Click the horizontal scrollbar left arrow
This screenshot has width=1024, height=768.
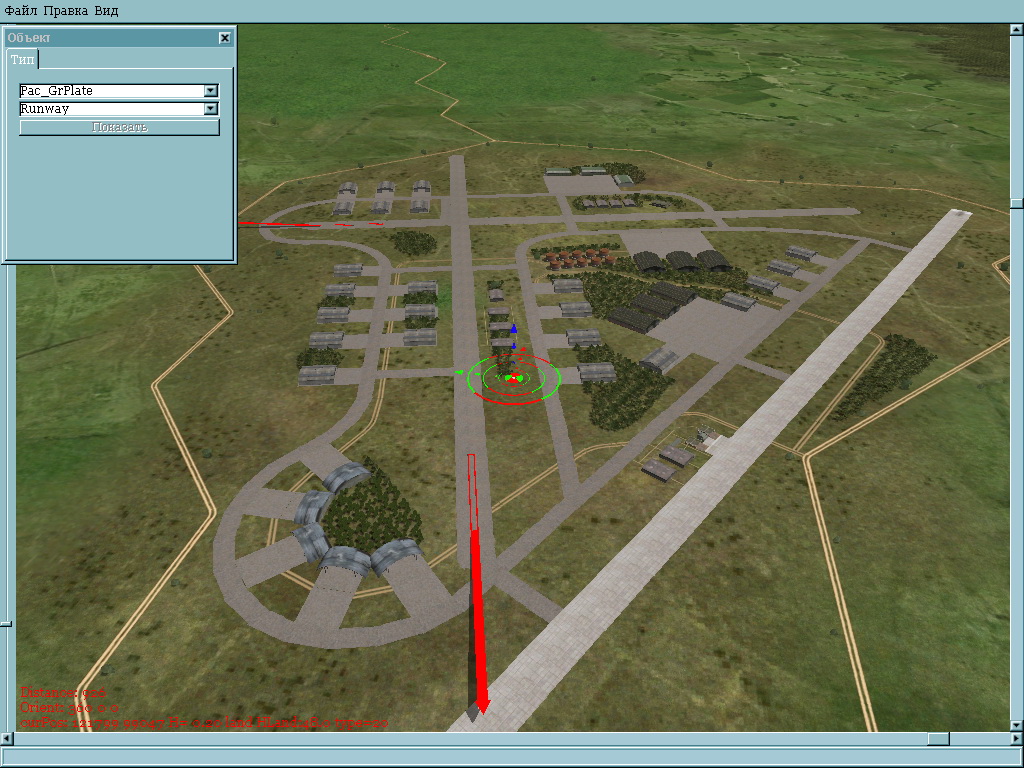[7, 739]
